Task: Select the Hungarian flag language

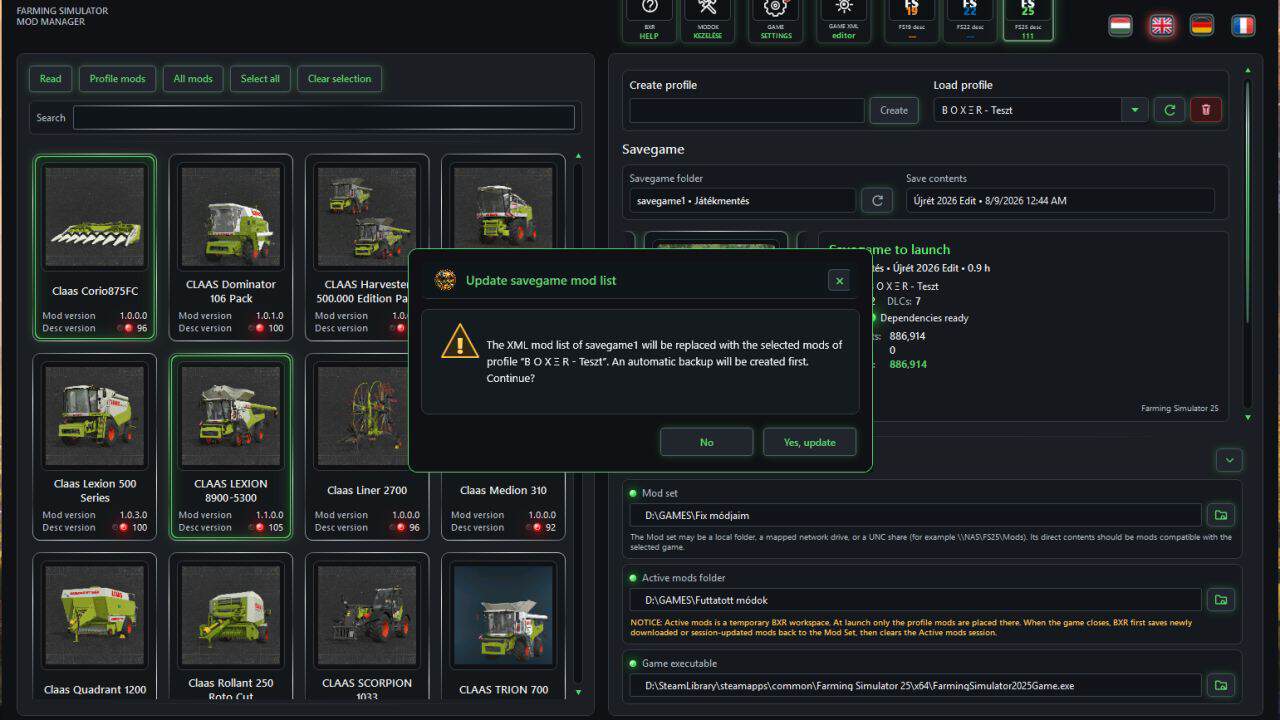Action: (1121, 26)
